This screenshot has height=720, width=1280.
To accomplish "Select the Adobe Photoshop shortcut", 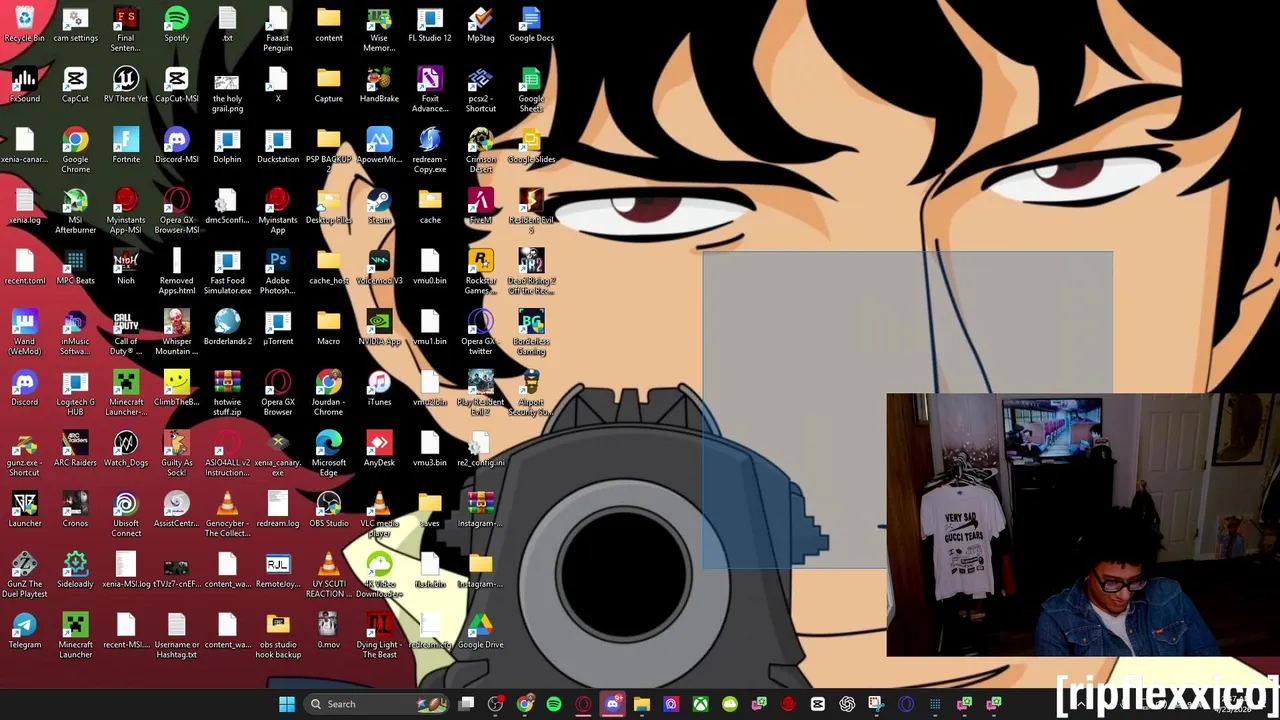I will tap(278, 272).
